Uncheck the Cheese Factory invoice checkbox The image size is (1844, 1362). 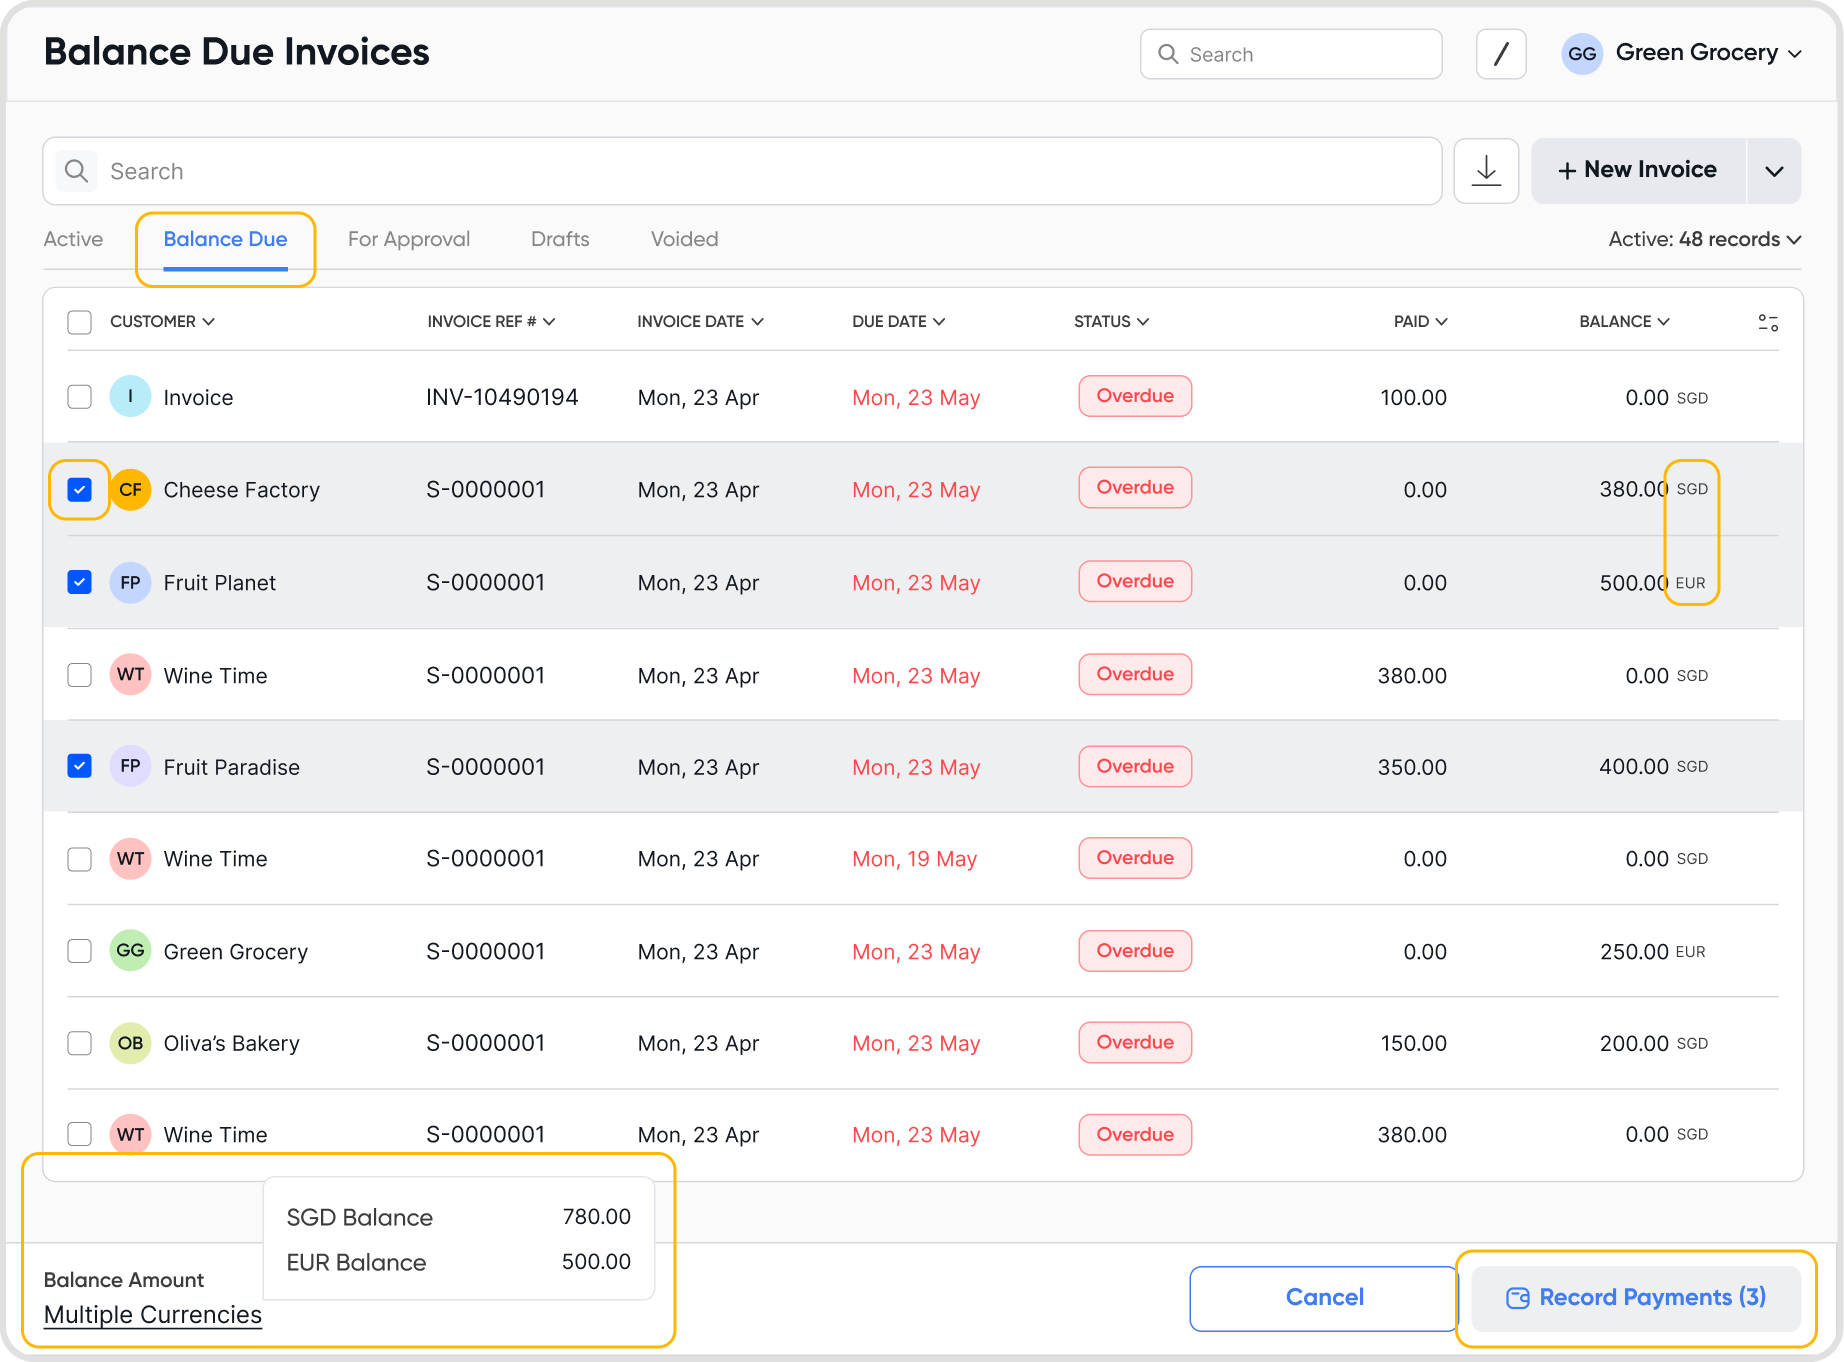80,490
